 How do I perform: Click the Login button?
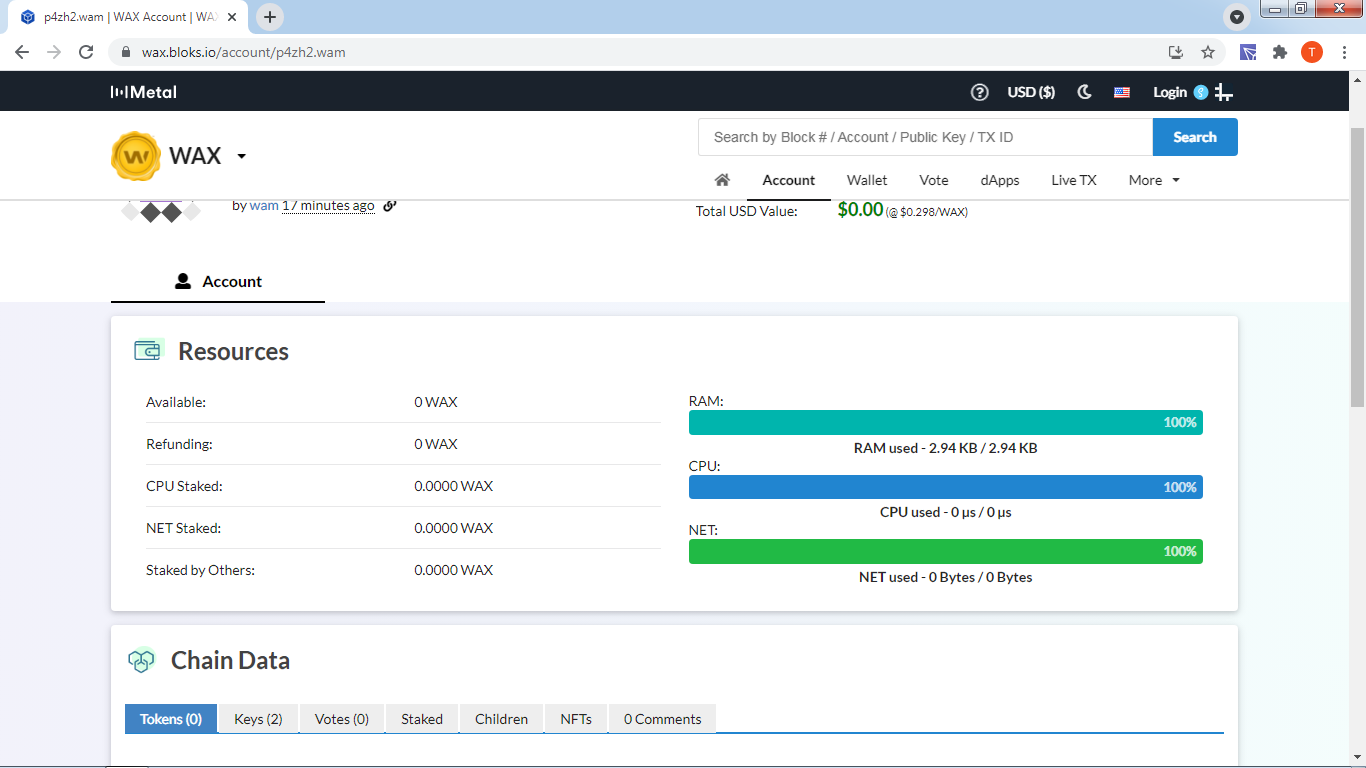point(1170,92)
